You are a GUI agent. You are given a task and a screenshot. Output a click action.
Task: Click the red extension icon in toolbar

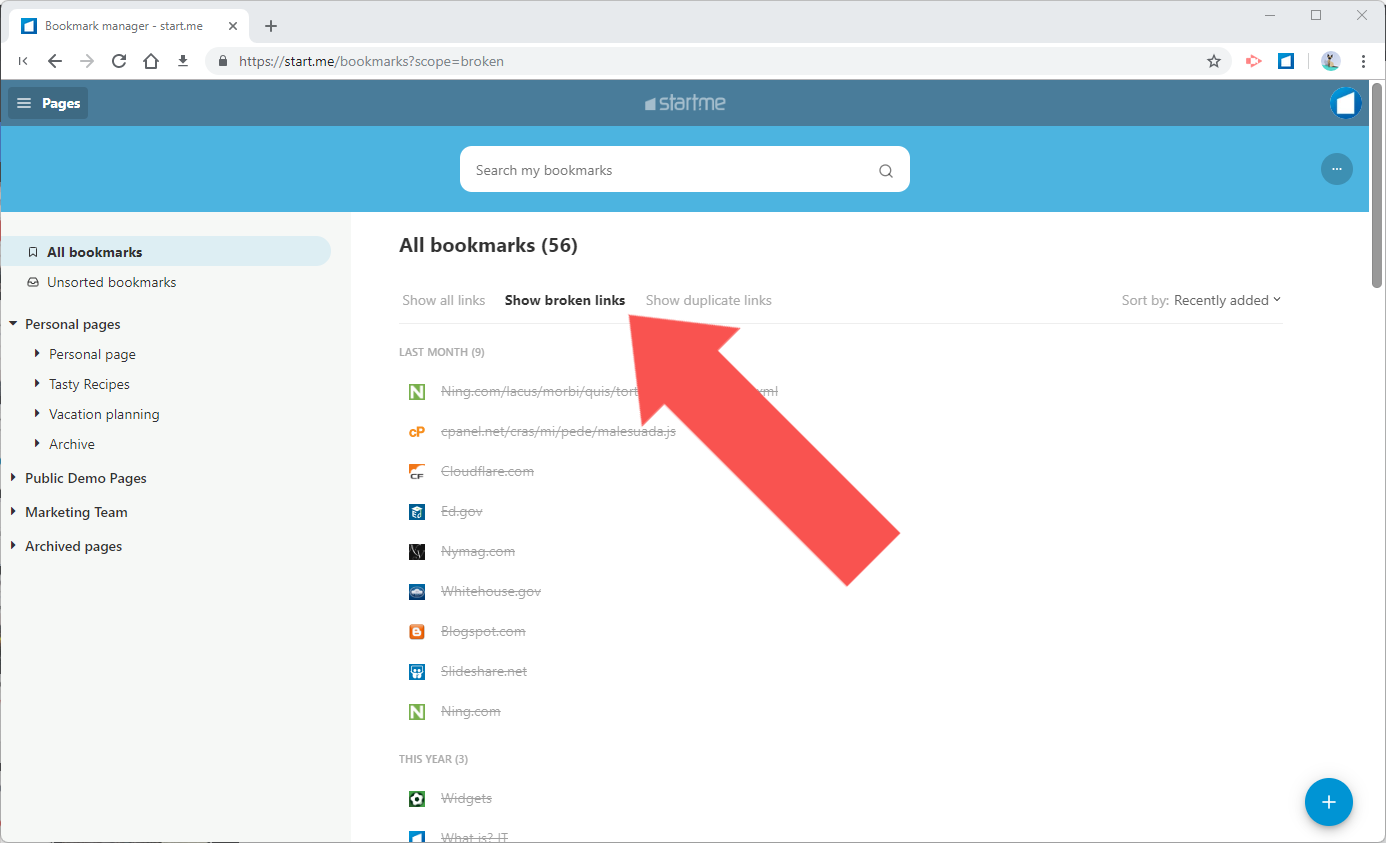pyautogui.click(x=1253, y=61)
